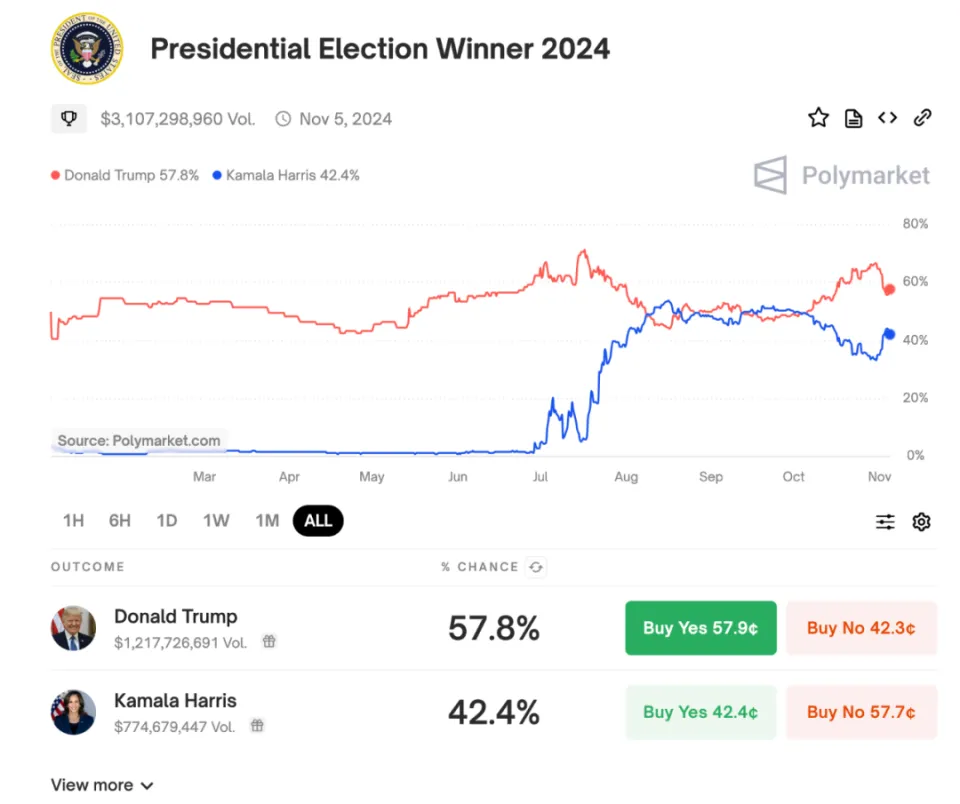Buy Yes for Donald Trump at 57.9¢

pyautogui.click(x=700, y=628)
